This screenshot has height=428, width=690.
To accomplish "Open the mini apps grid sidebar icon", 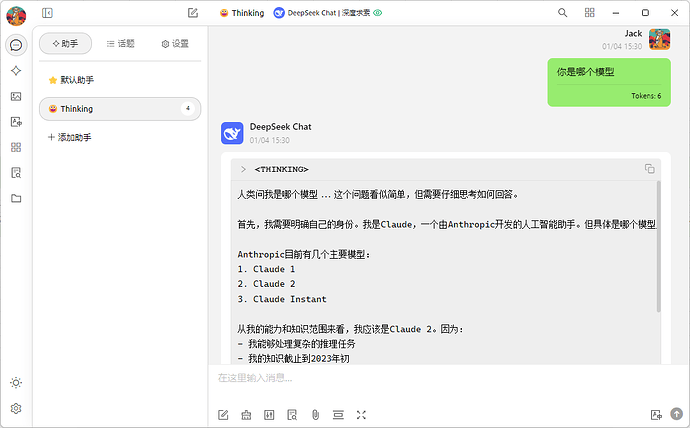I will click(x=16, y=147).
